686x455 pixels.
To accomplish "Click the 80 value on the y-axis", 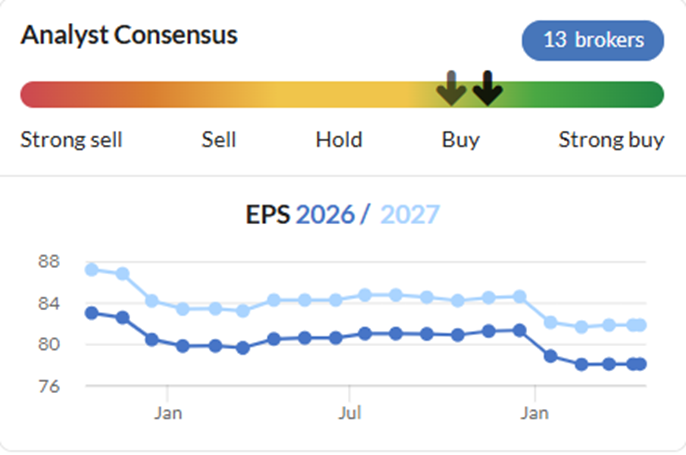I will [x=49, y=345].
